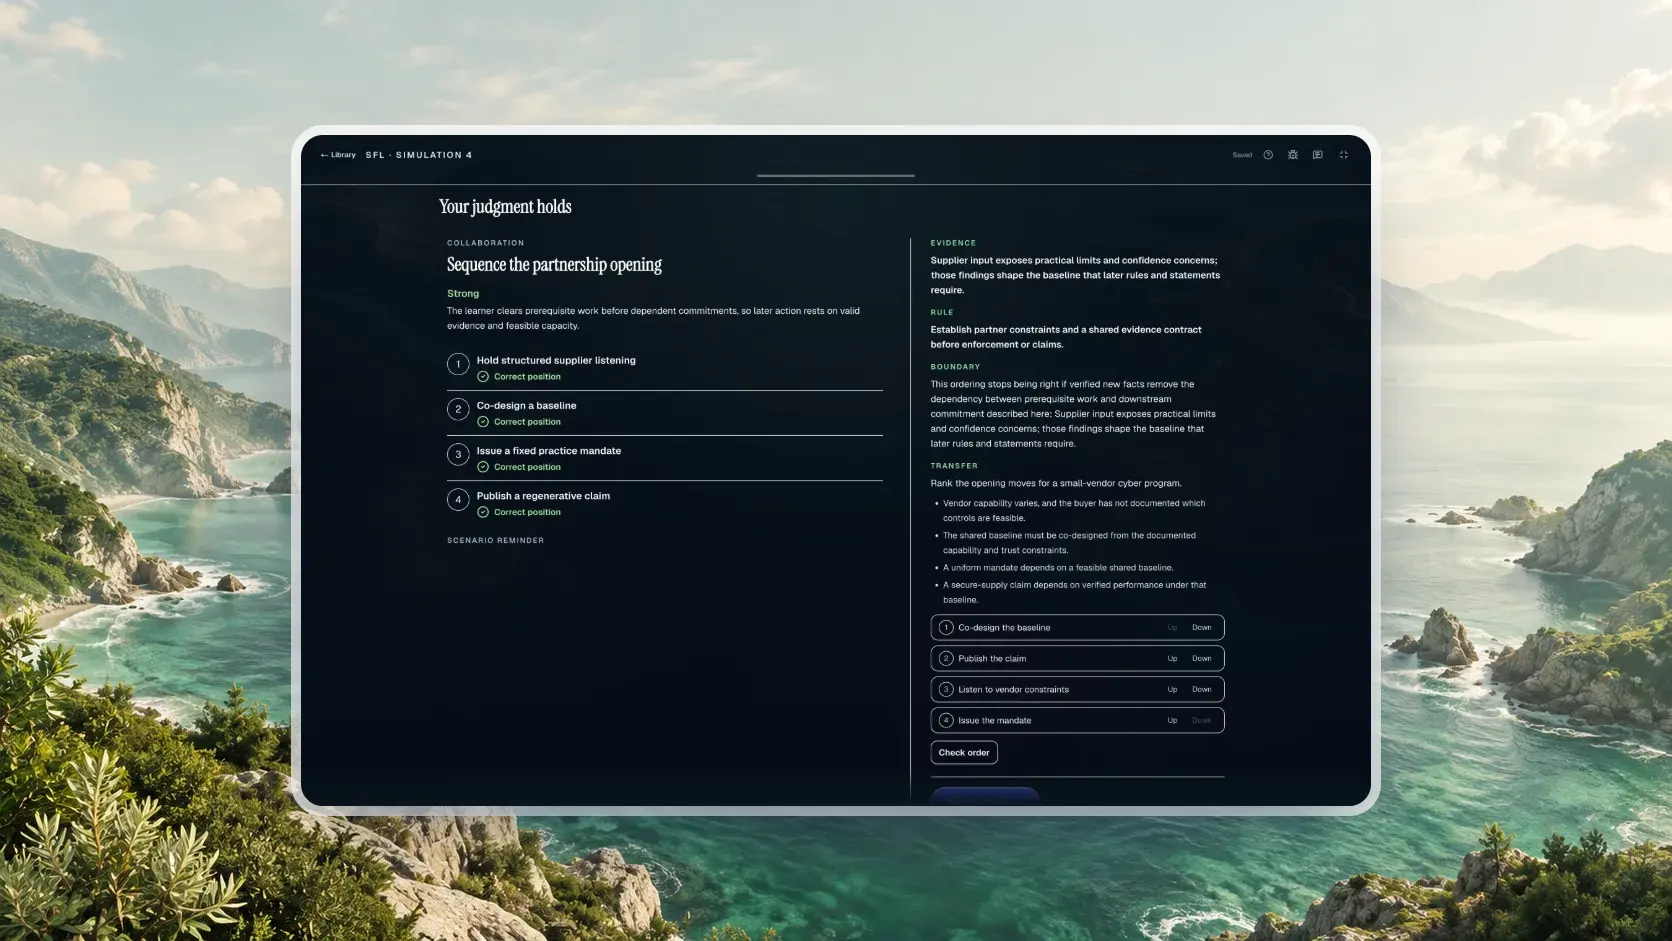This screenshot has width=1672, height=941.
Task: Click the 'TRANSFER' section label
Action: pos(954,466)
